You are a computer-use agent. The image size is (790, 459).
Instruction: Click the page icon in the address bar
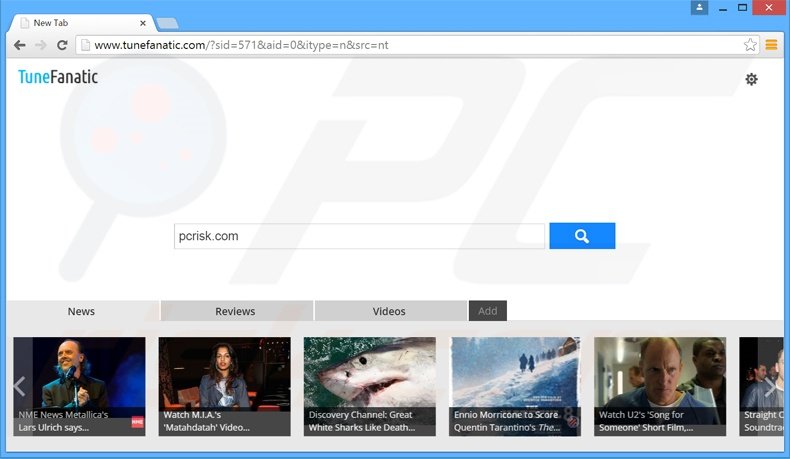(86, 45)
